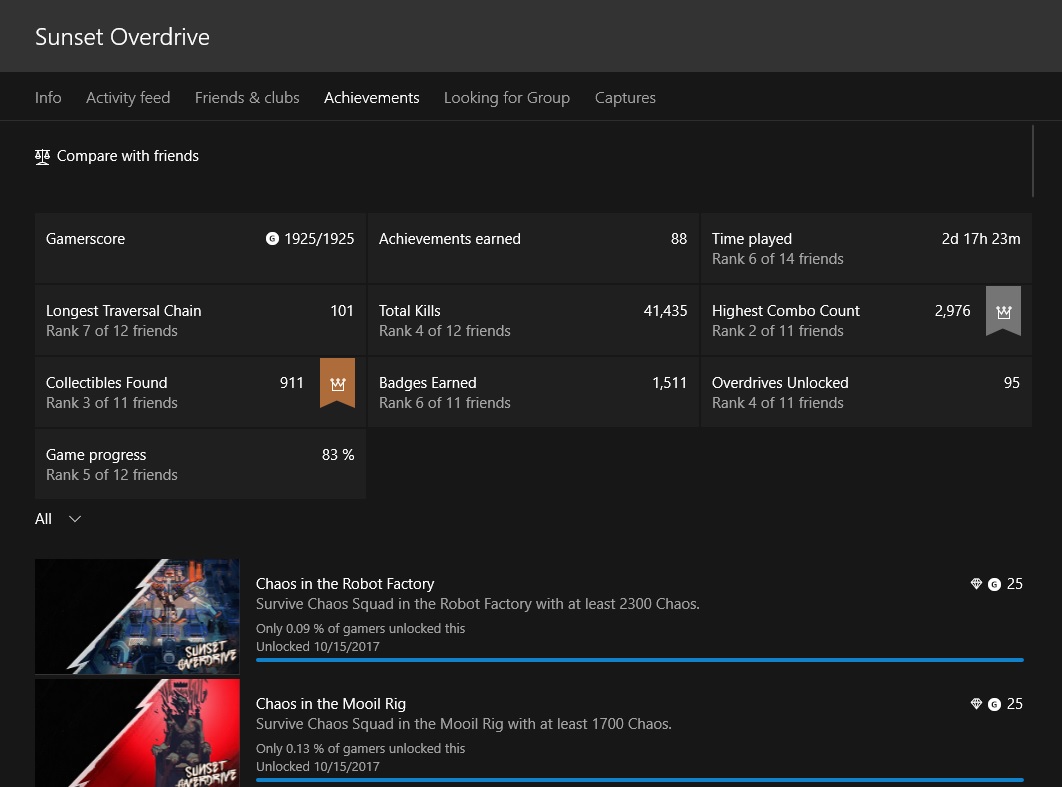Open the Chaos in the Robot Factory title

pyautogui.click(x=345, y=584)
